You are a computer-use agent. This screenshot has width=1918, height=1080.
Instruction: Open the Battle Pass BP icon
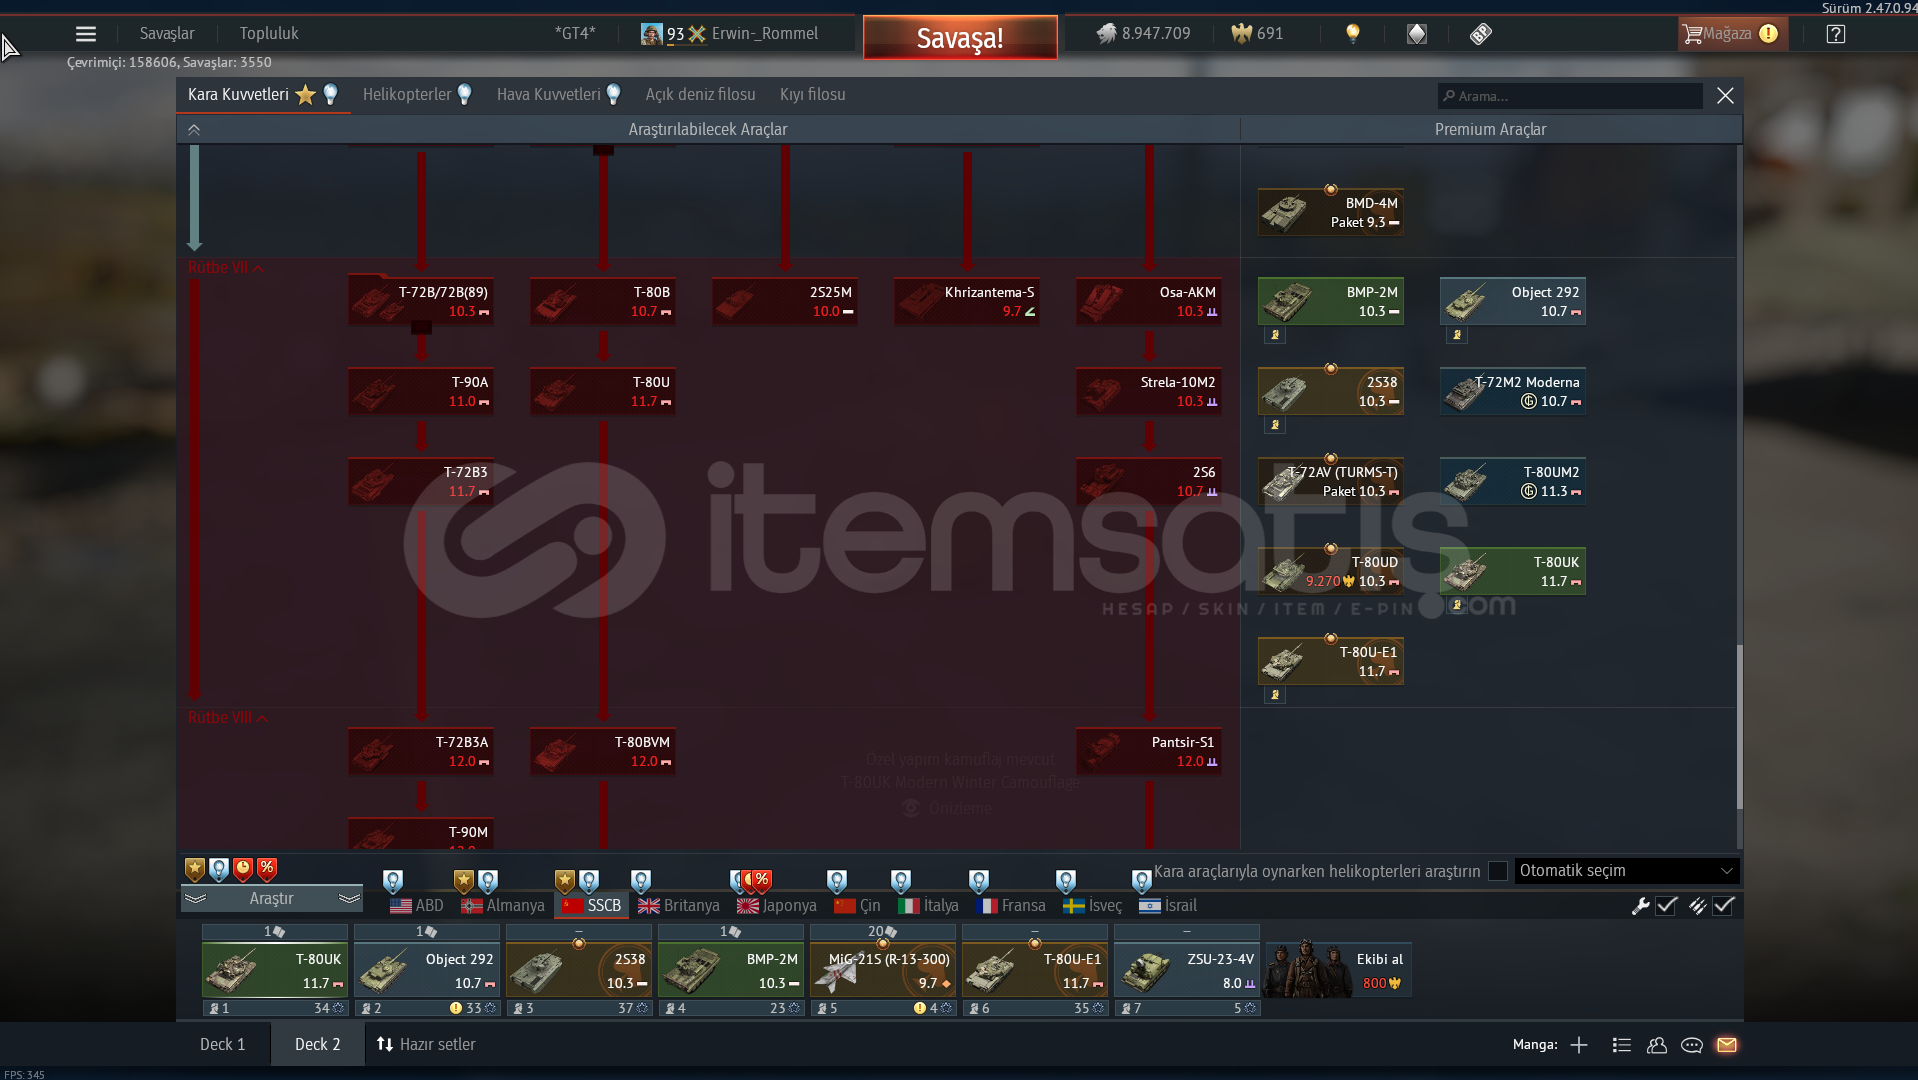tap(1481, 34)
